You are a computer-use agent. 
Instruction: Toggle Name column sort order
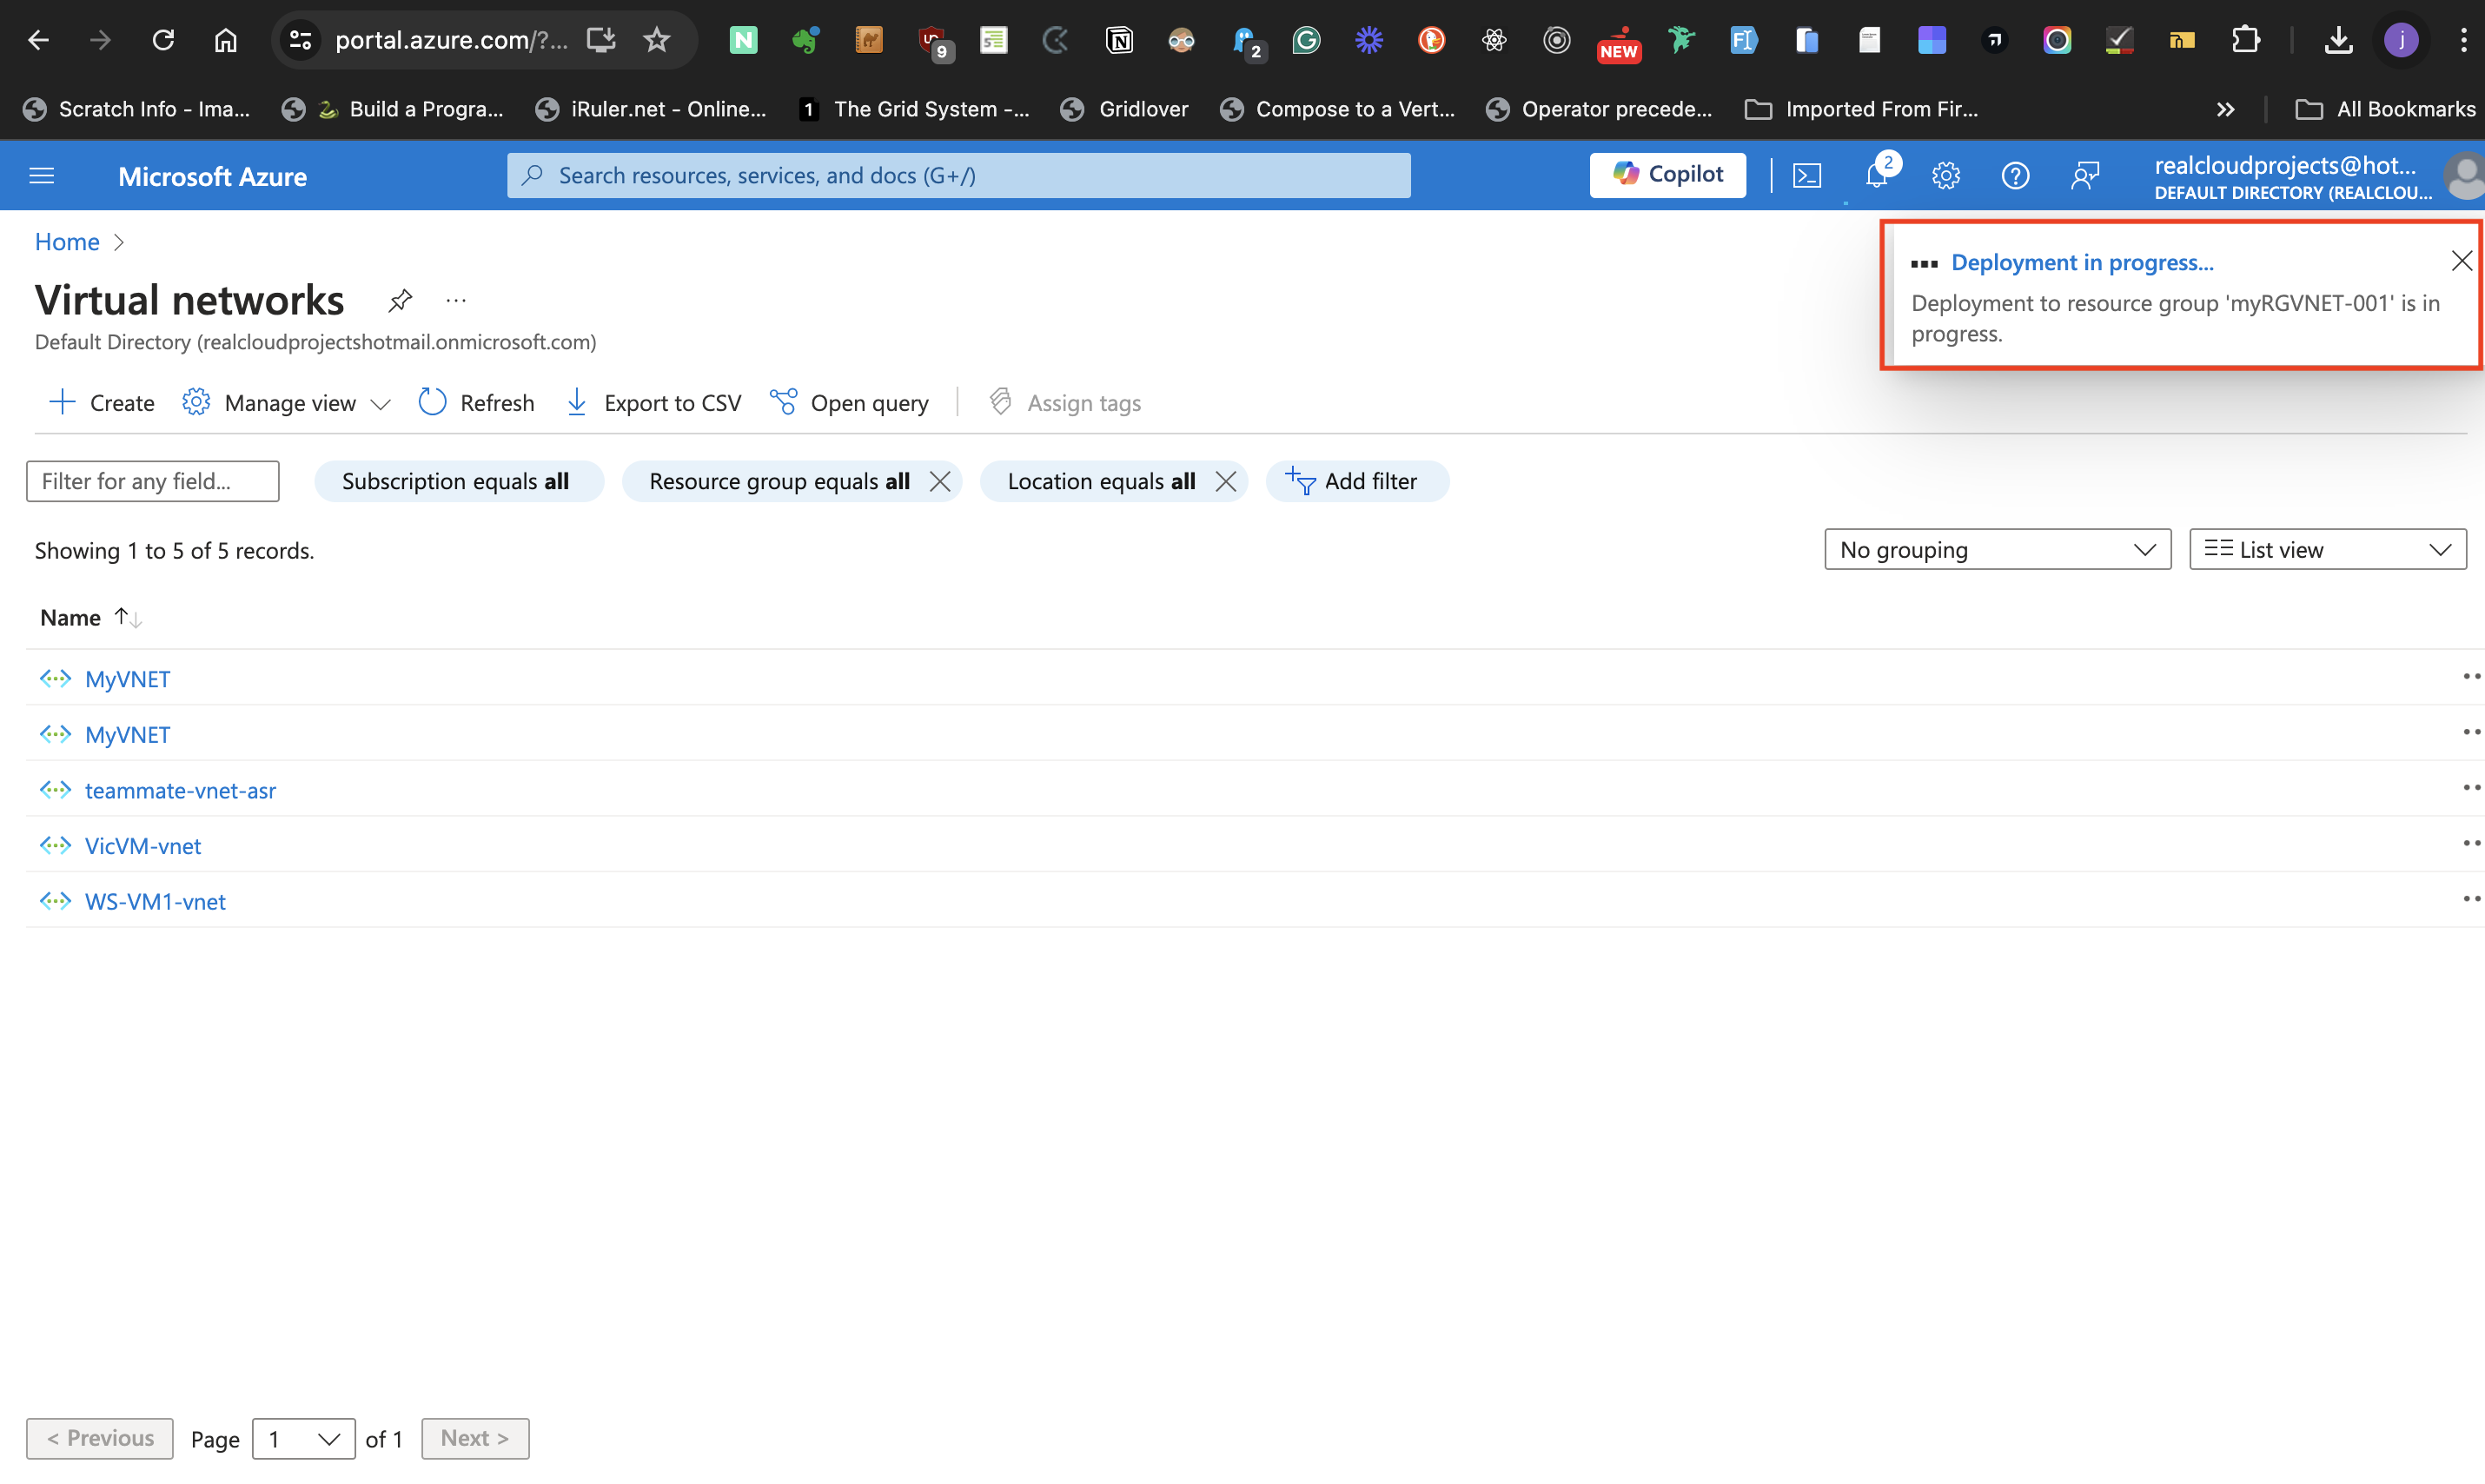128,618
